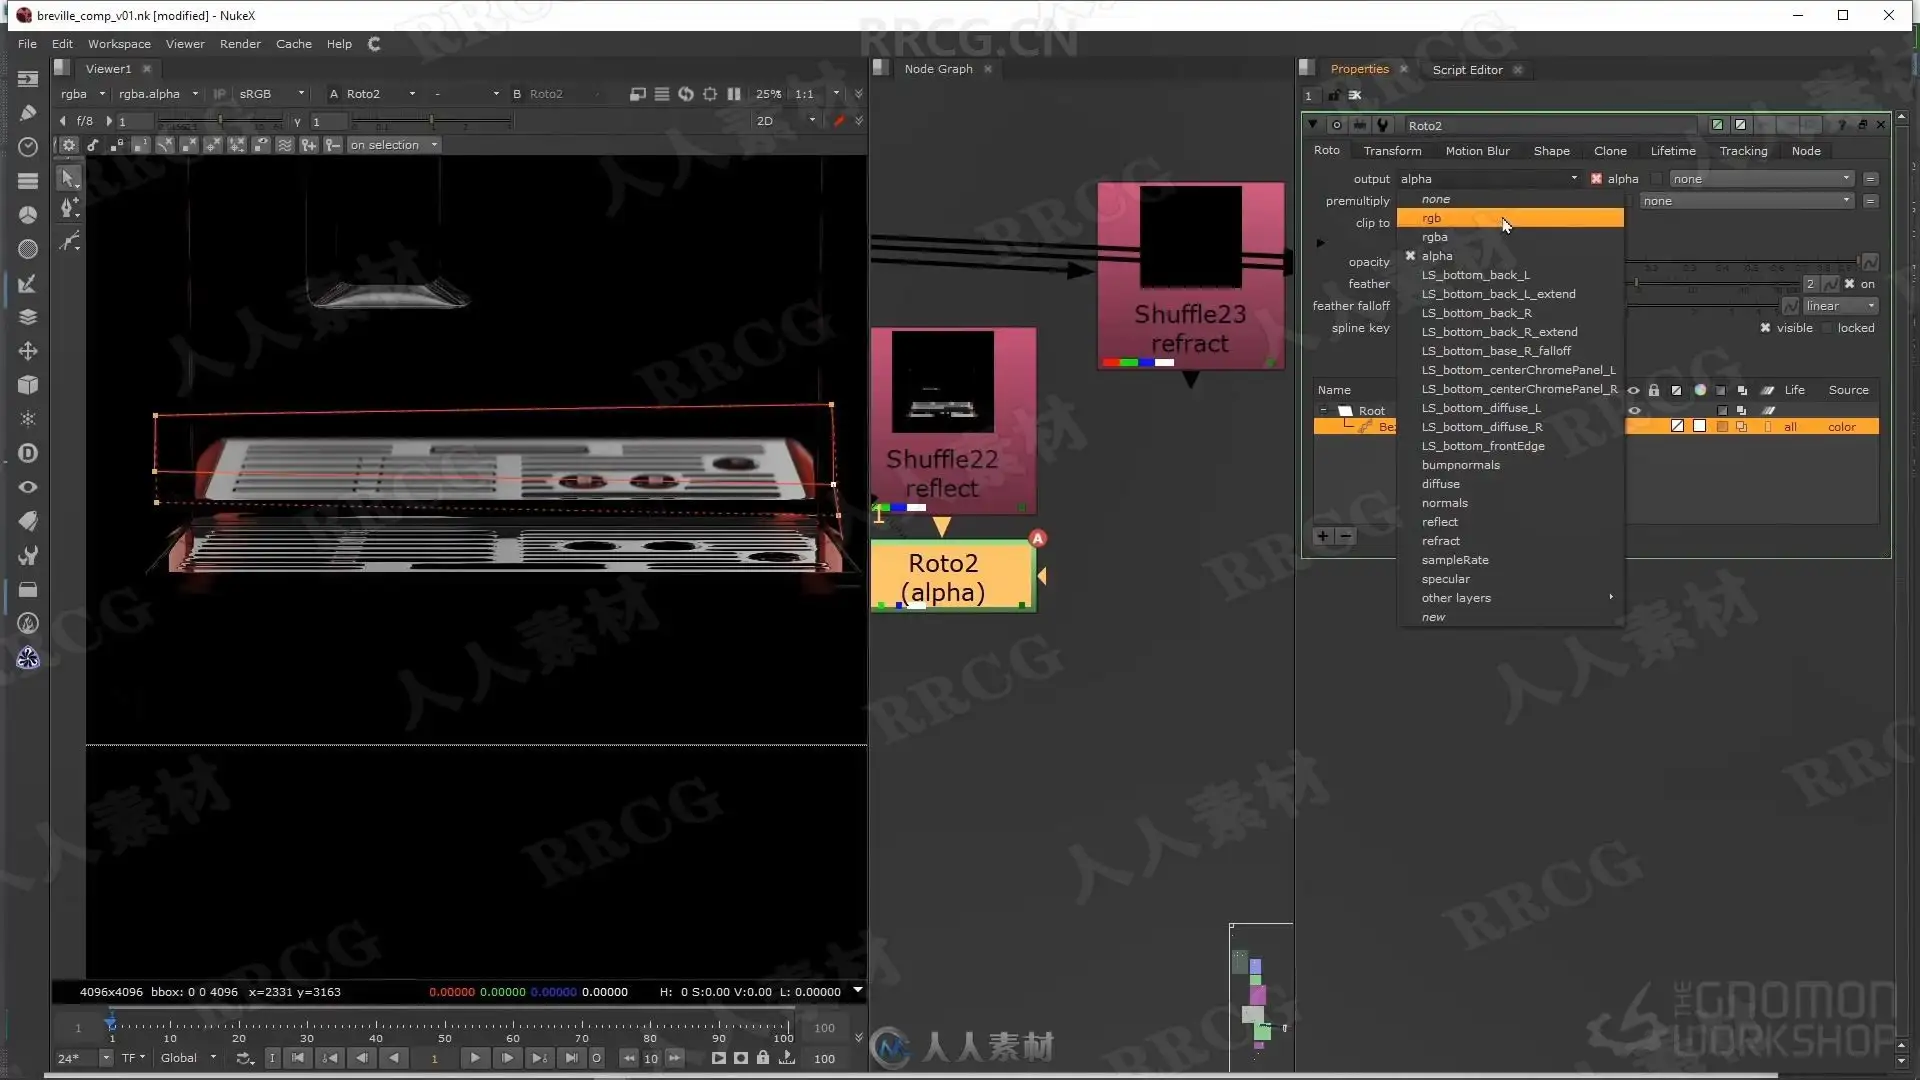The width and height of the screenshot is (1920, 1080).
Task: Open the Deep nodes D icon
Action: (x=28, y=453)
